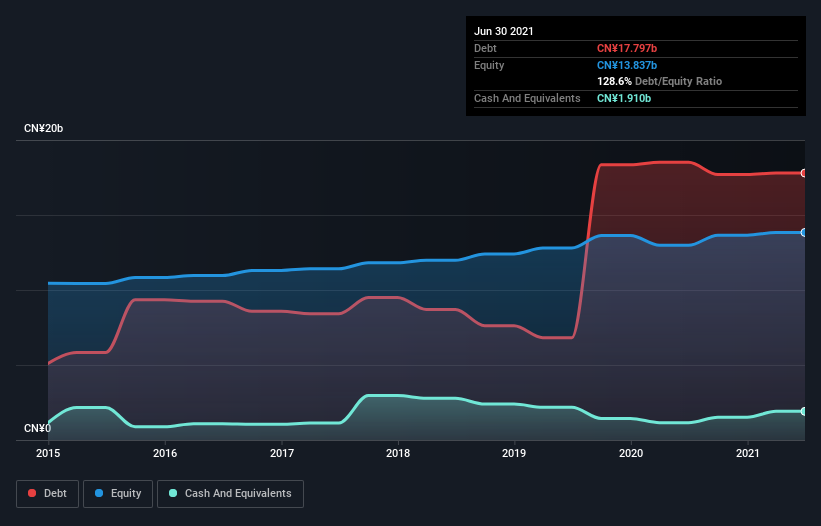Click the teal Cash legend dot

click(173, 493)
